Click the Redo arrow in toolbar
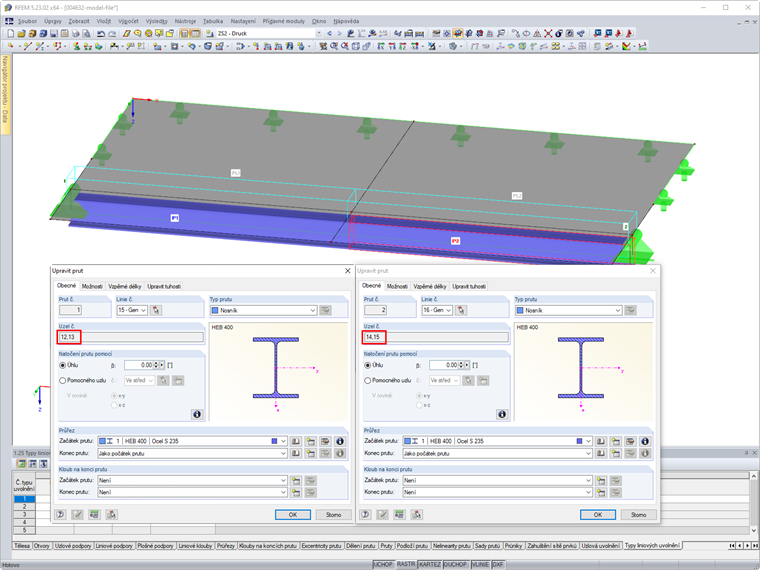760x570 pixels. click(112, 33)
